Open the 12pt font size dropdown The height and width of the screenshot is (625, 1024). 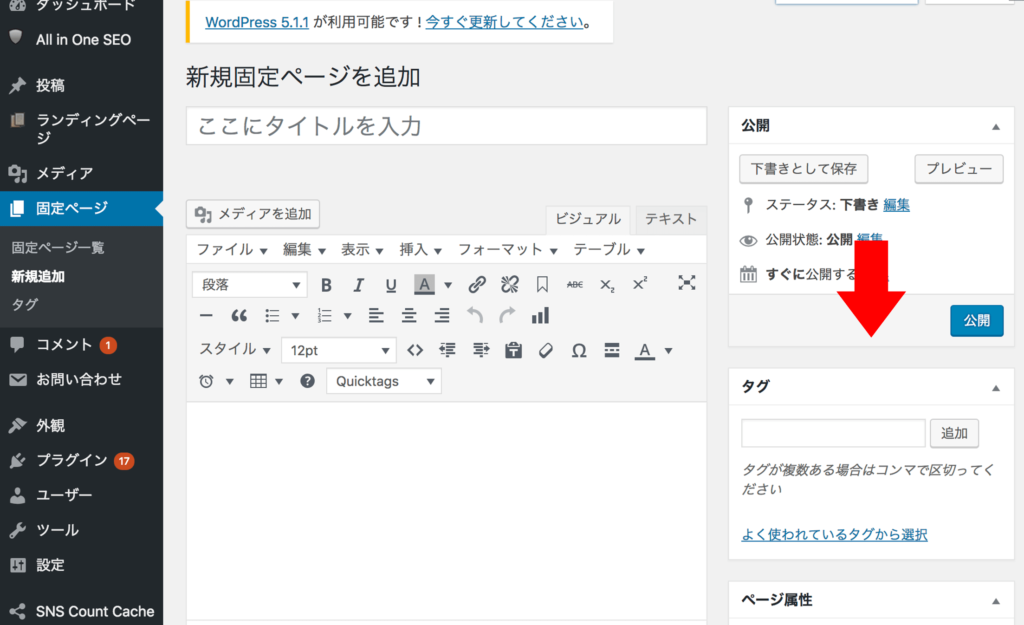(x=339, y=351)
